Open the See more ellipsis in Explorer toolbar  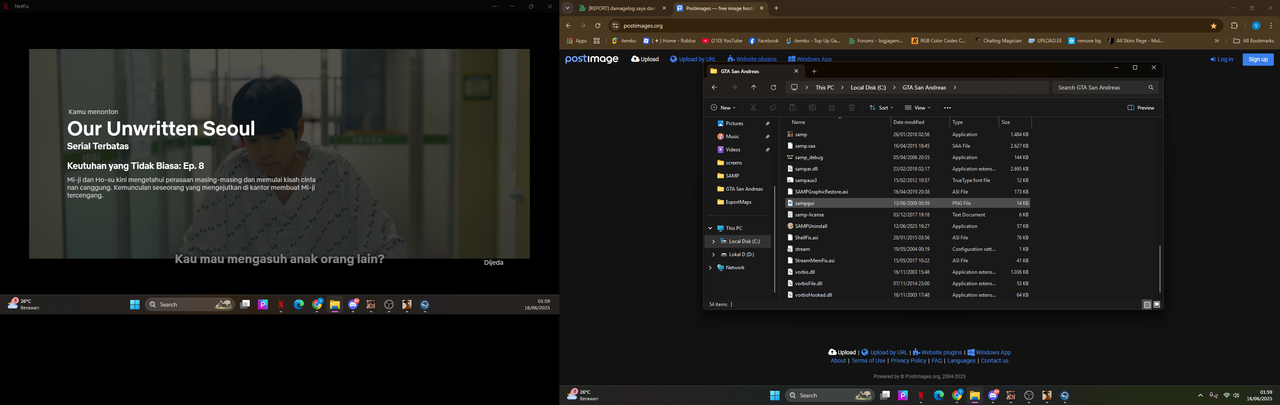(947, 107)
